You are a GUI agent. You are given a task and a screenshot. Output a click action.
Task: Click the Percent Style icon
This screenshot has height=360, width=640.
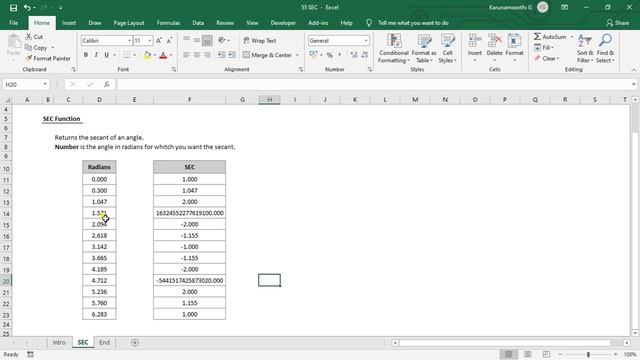click(x=329, y=55)
